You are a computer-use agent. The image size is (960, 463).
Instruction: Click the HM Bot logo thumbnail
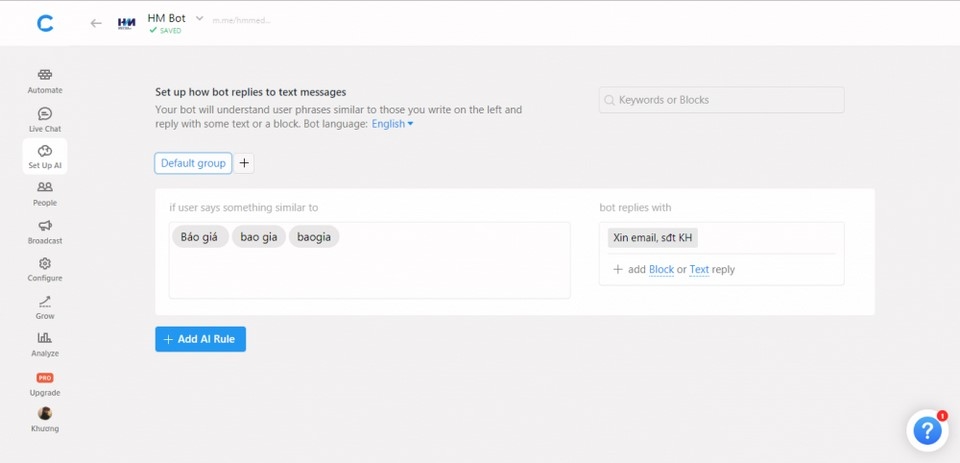pos(126,23)
